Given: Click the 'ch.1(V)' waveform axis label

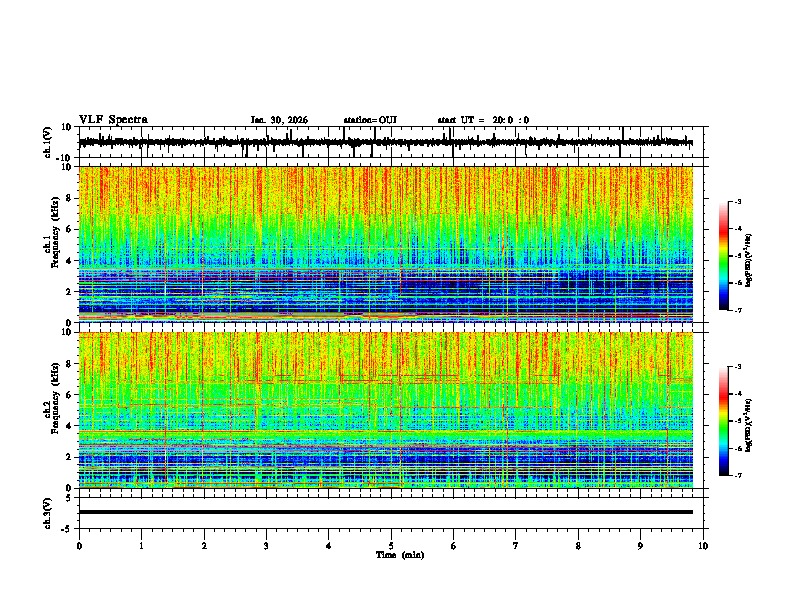Looking at the screenshot, I should pyautogui.click(x=48, y=142).
